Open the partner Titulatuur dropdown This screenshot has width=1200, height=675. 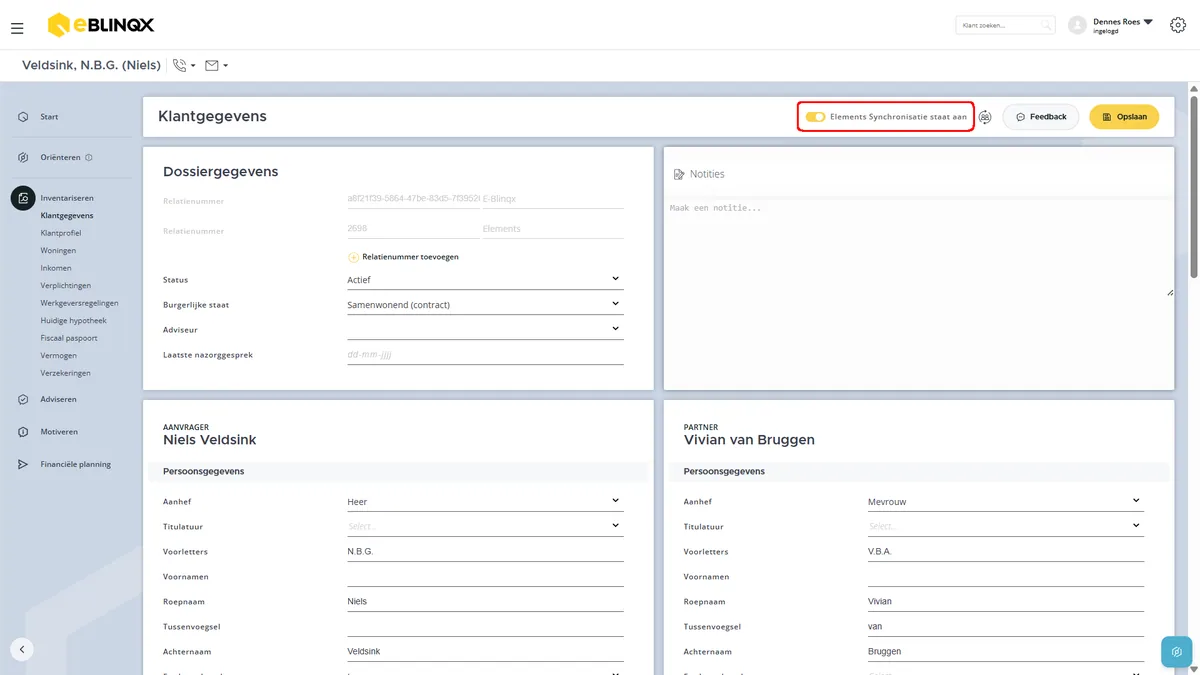(x=1006, y=526)
